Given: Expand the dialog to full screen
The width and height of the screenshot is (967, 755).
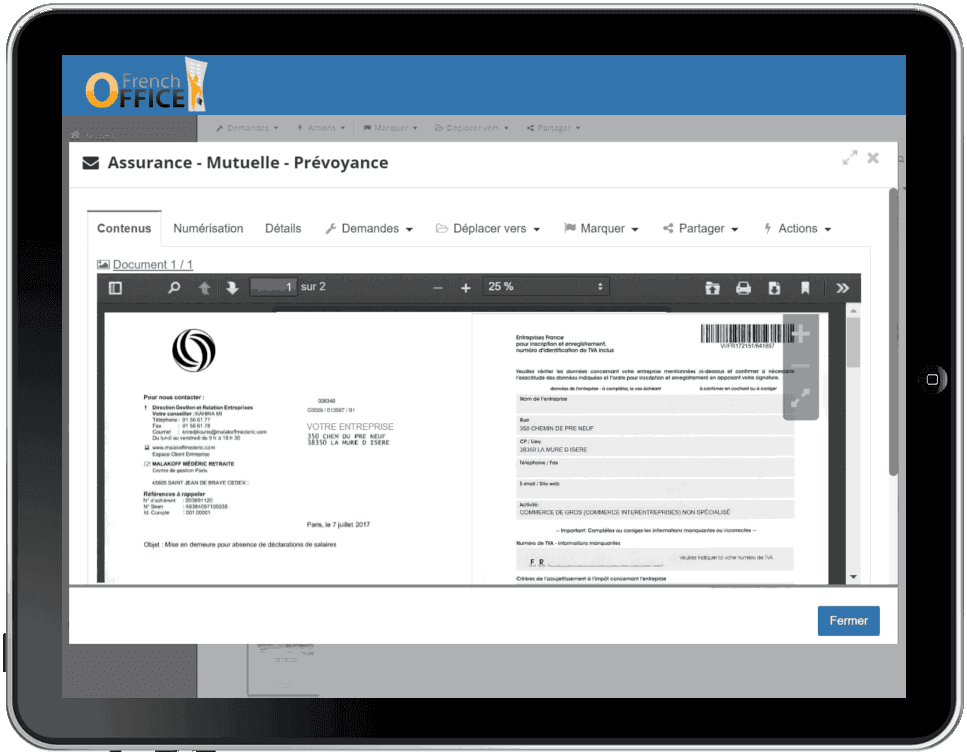Looking at the screenshot, I should (850, 158).
